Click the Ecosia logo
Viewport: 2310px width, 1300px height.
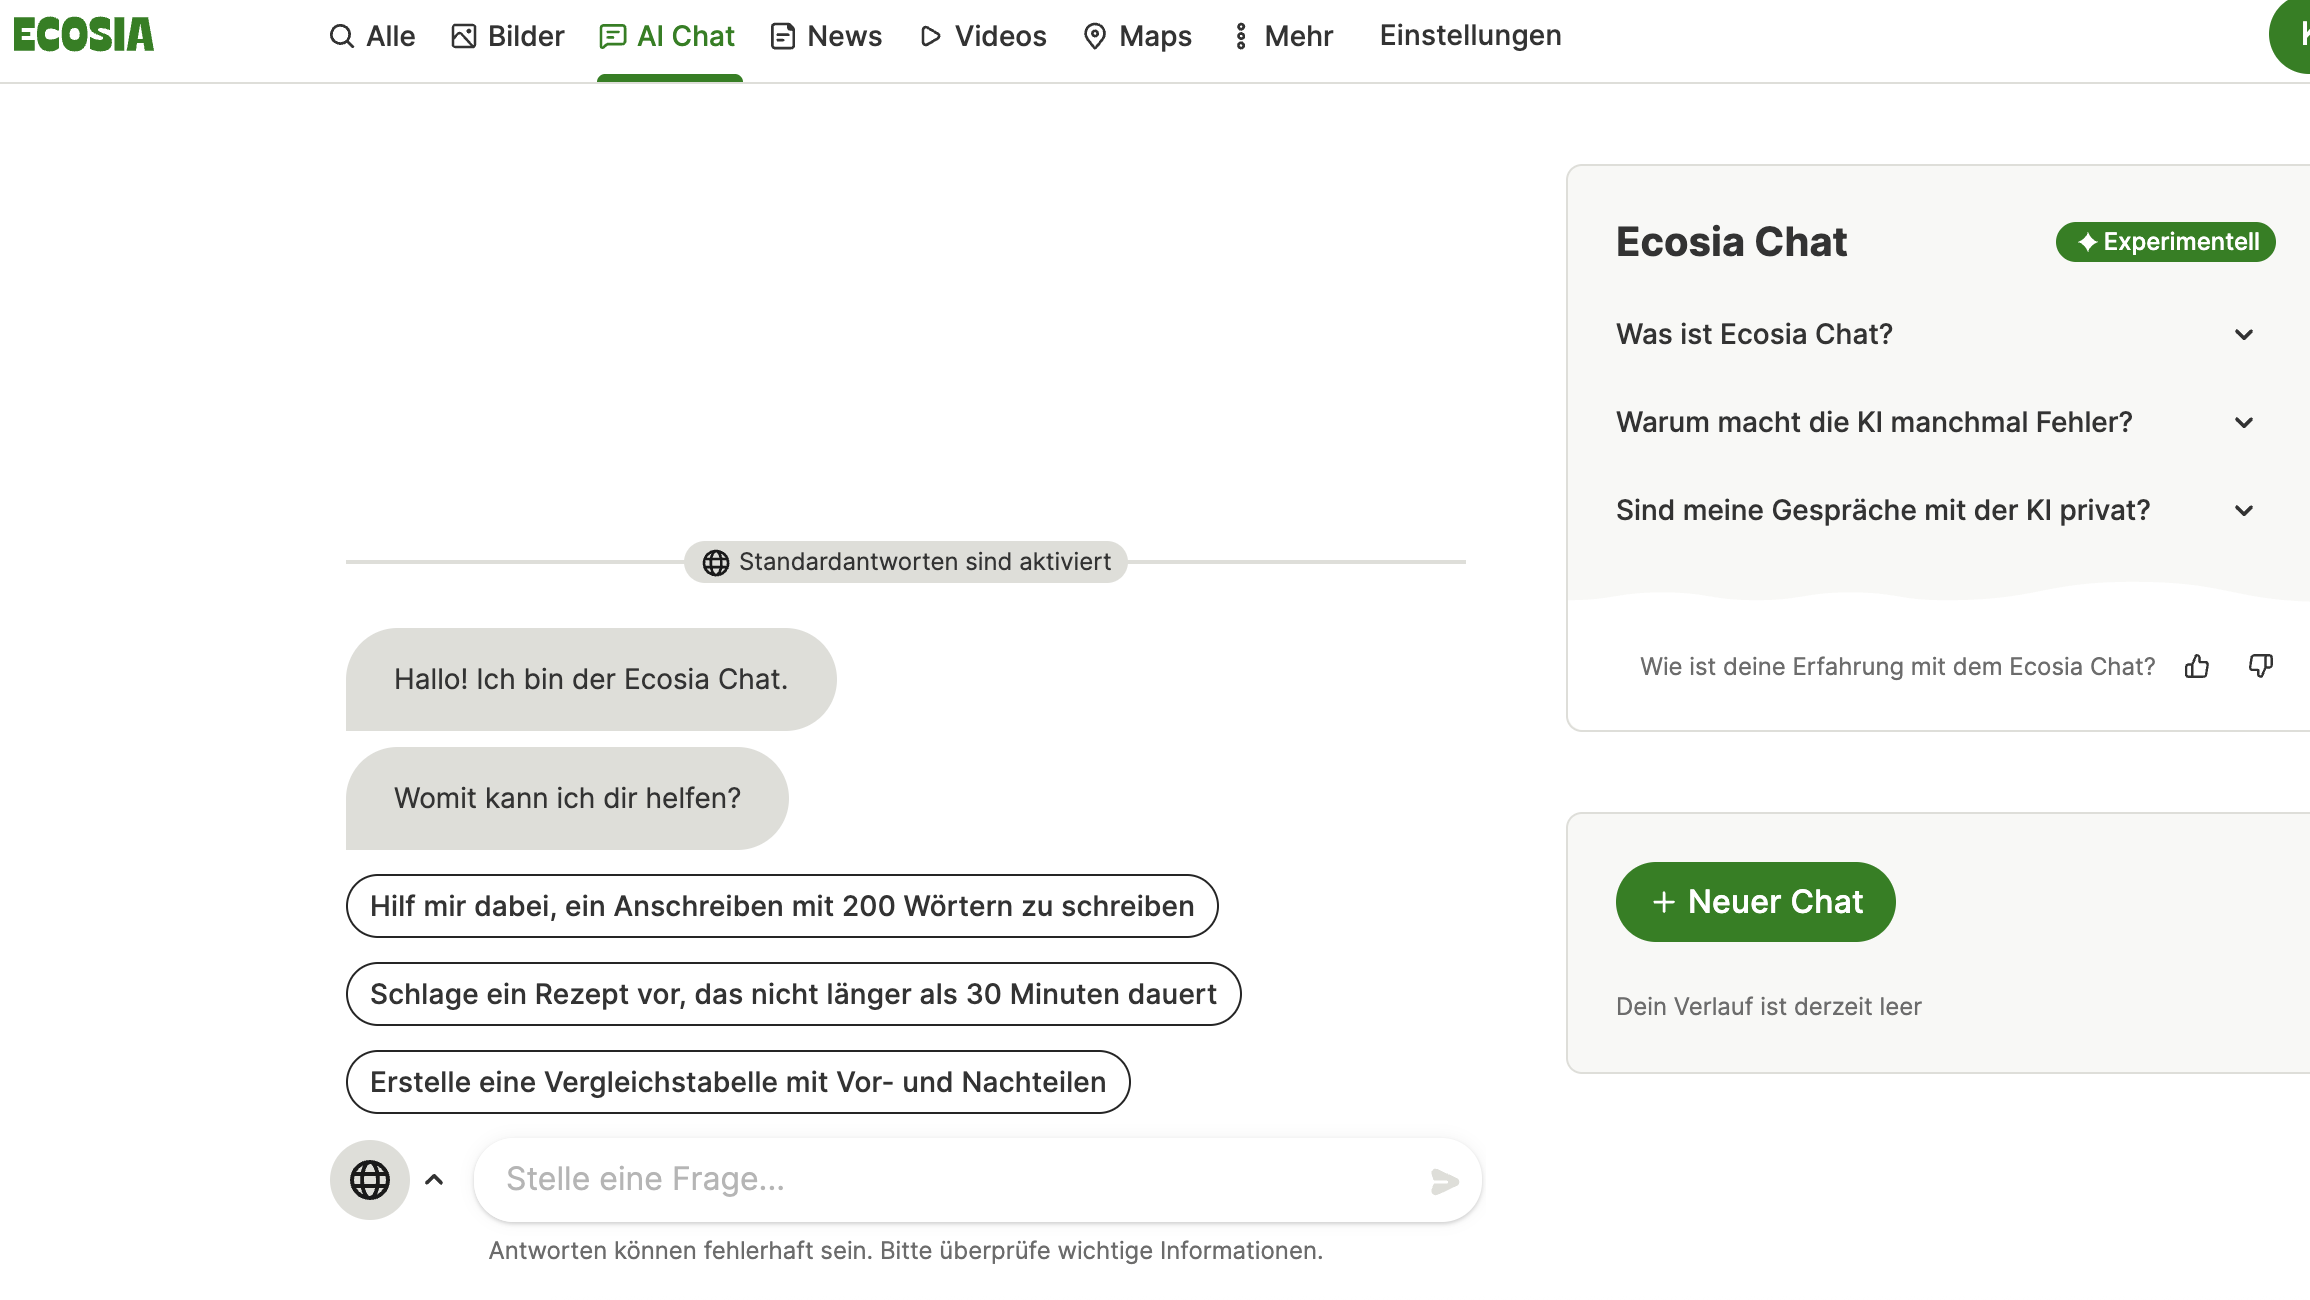pyautogui.click(x=84, y=35)
